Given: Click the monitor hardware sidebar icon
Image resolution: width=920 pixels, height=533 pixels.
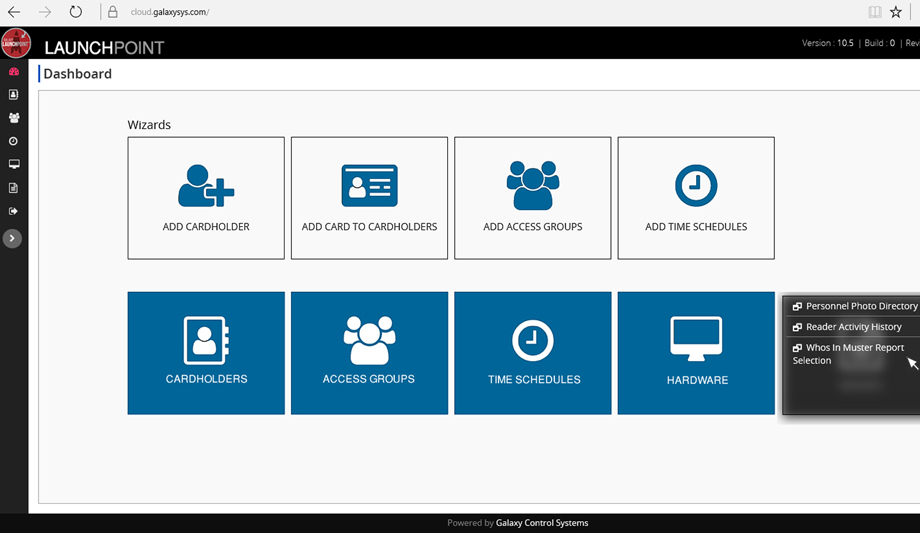Looking at the screenshot, I should click(13, 164).
